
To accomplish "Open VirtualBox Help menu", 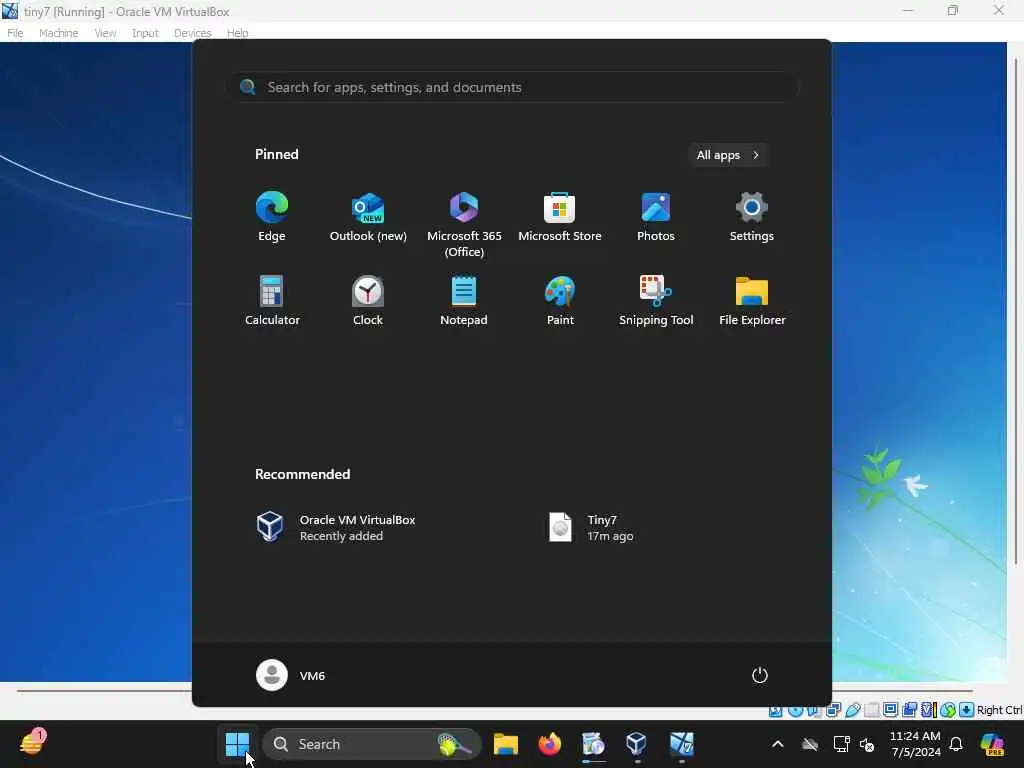I will pyautogui.click(x=237, y=33).
